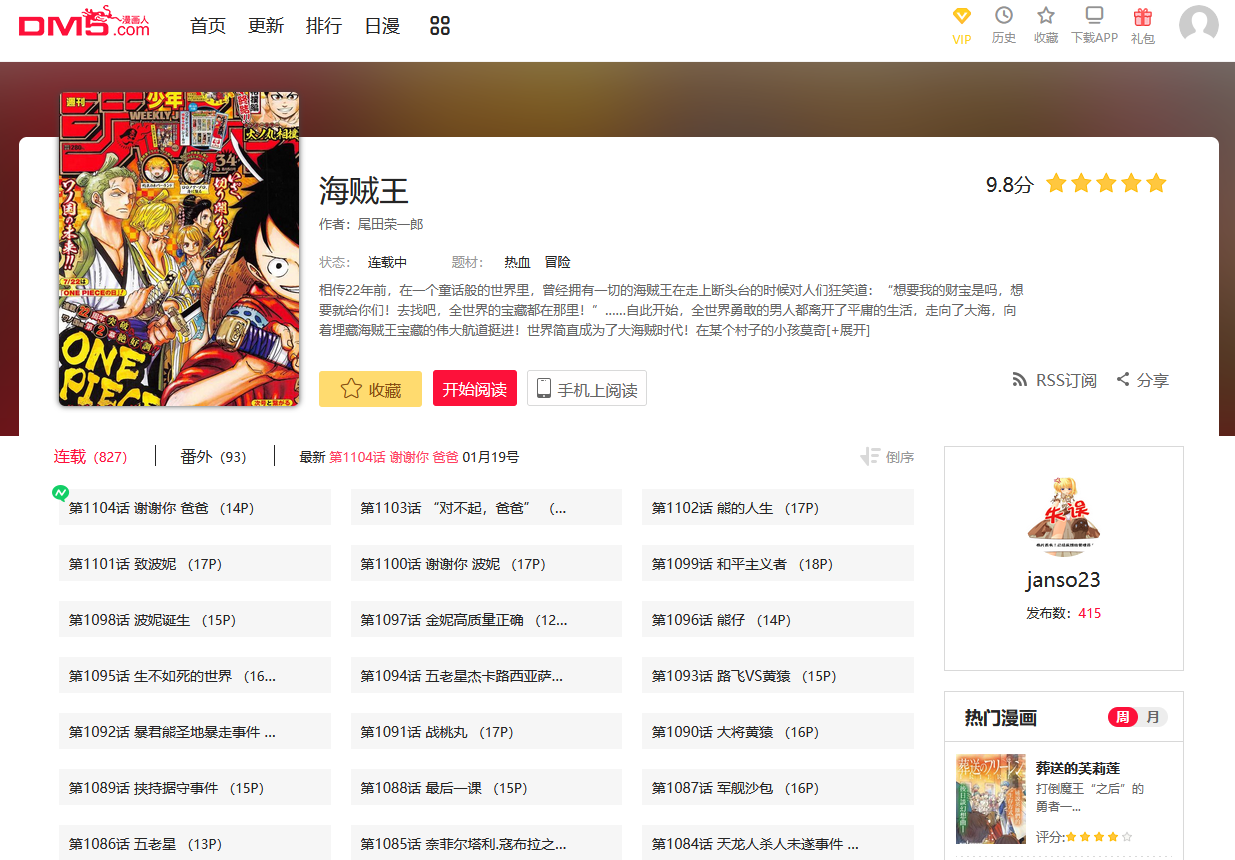Open chapter 第1088话 最后一课
This screenshot has width=1235, height=860.
[486, 787]
